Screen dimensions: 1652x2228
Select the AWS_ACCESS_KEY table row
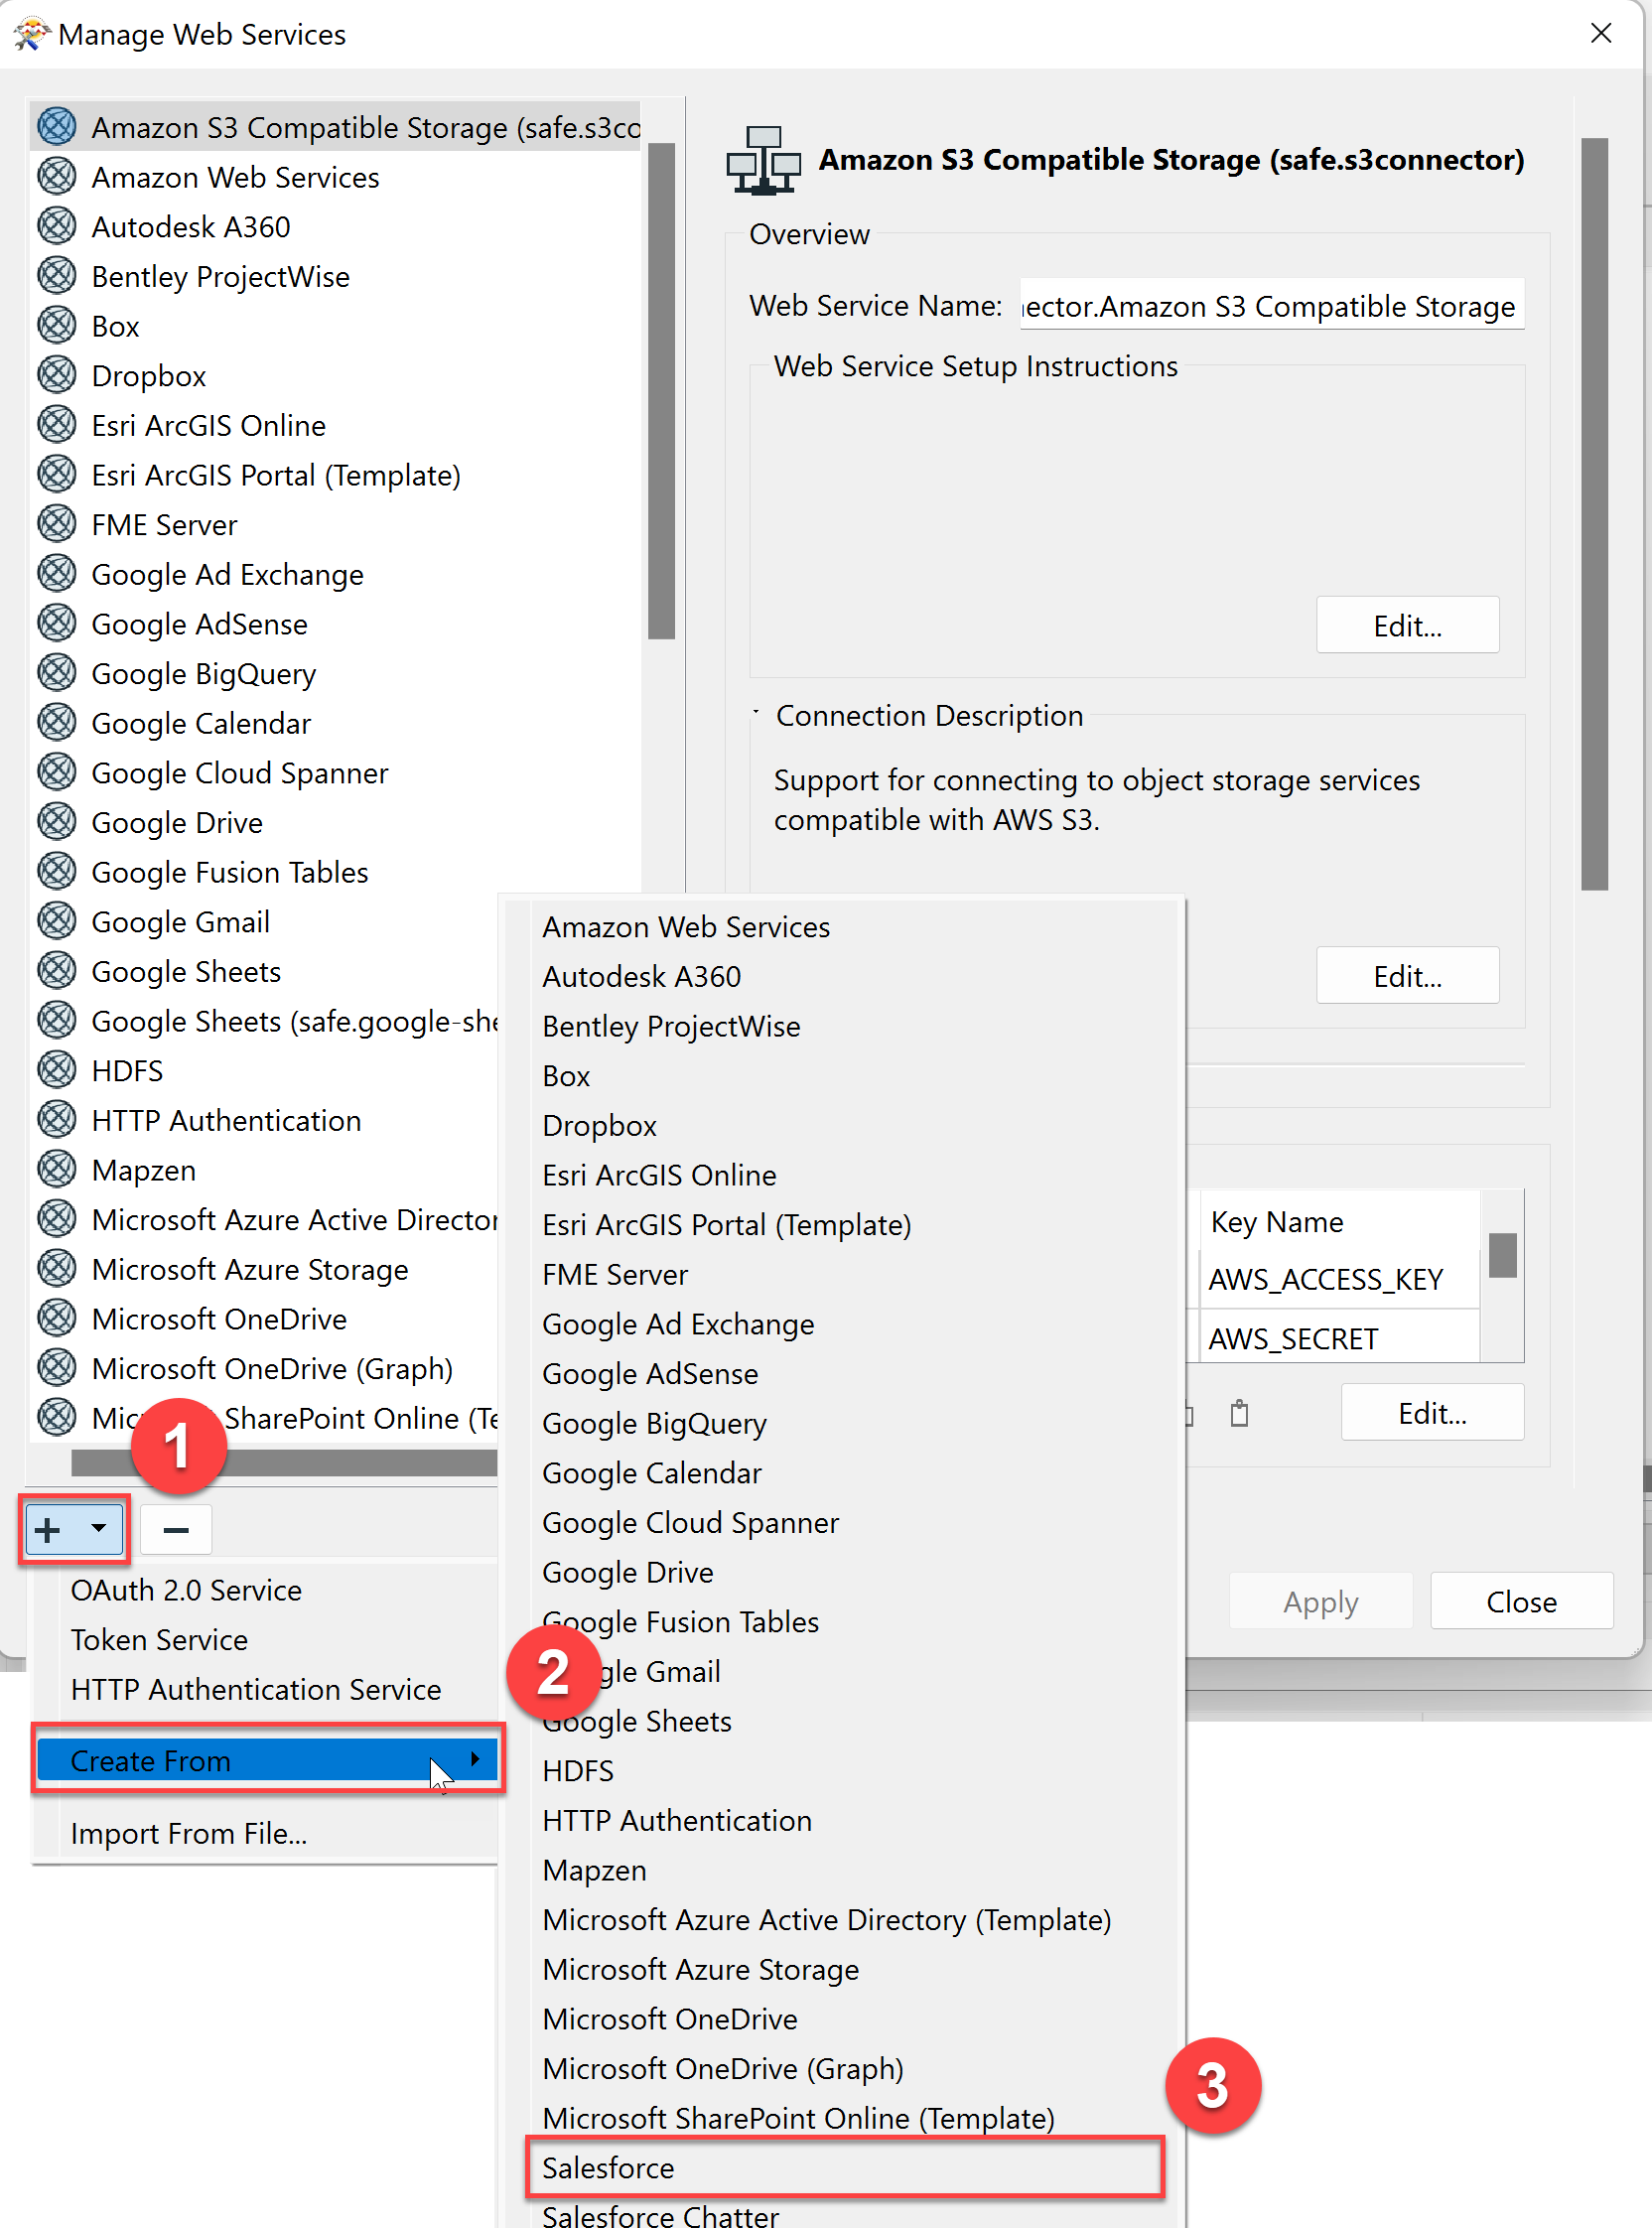coord(1338,1279)
